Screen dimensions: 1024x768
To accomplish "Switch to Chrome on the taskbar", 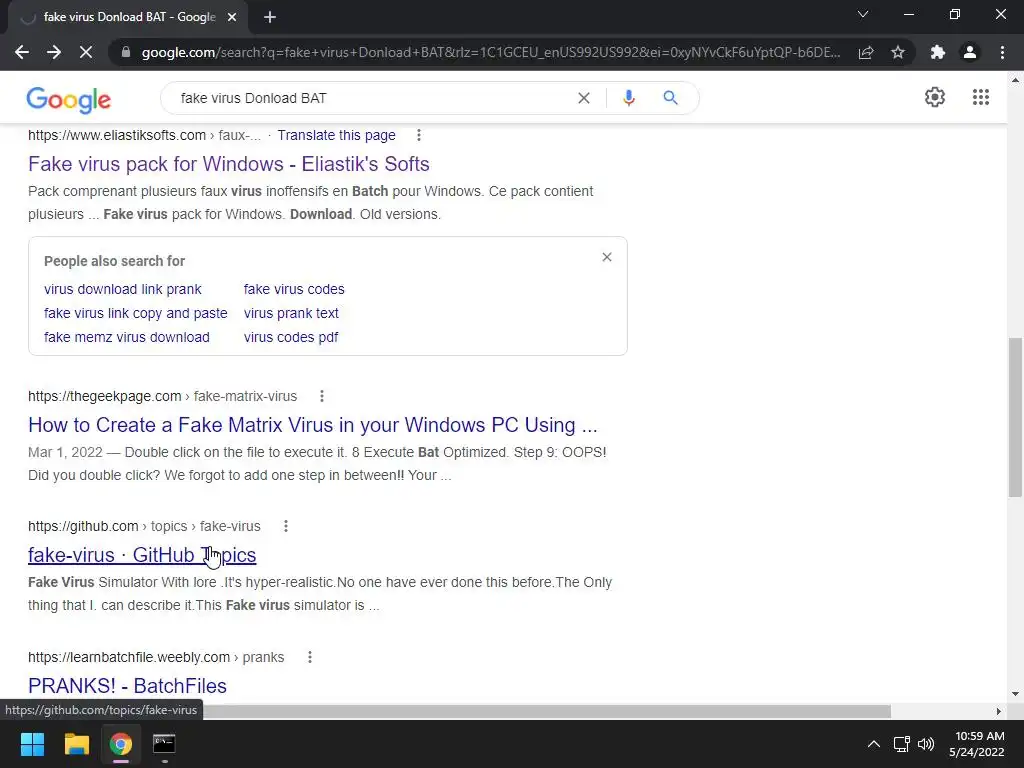I will [121, 744].
